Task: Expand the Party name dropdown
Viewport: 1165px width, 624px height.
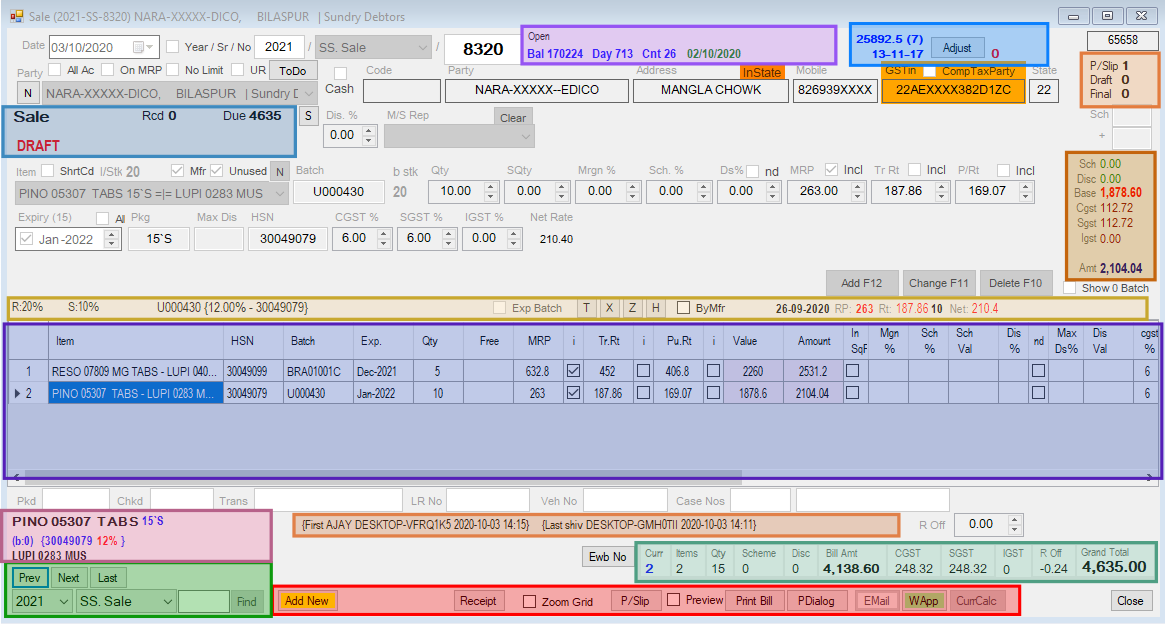Action: click(309, 93)
